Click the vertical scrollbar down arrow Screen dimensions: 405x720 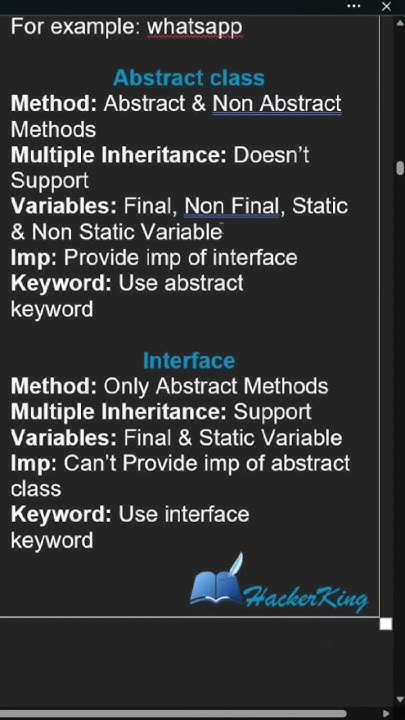pos(399,700)
